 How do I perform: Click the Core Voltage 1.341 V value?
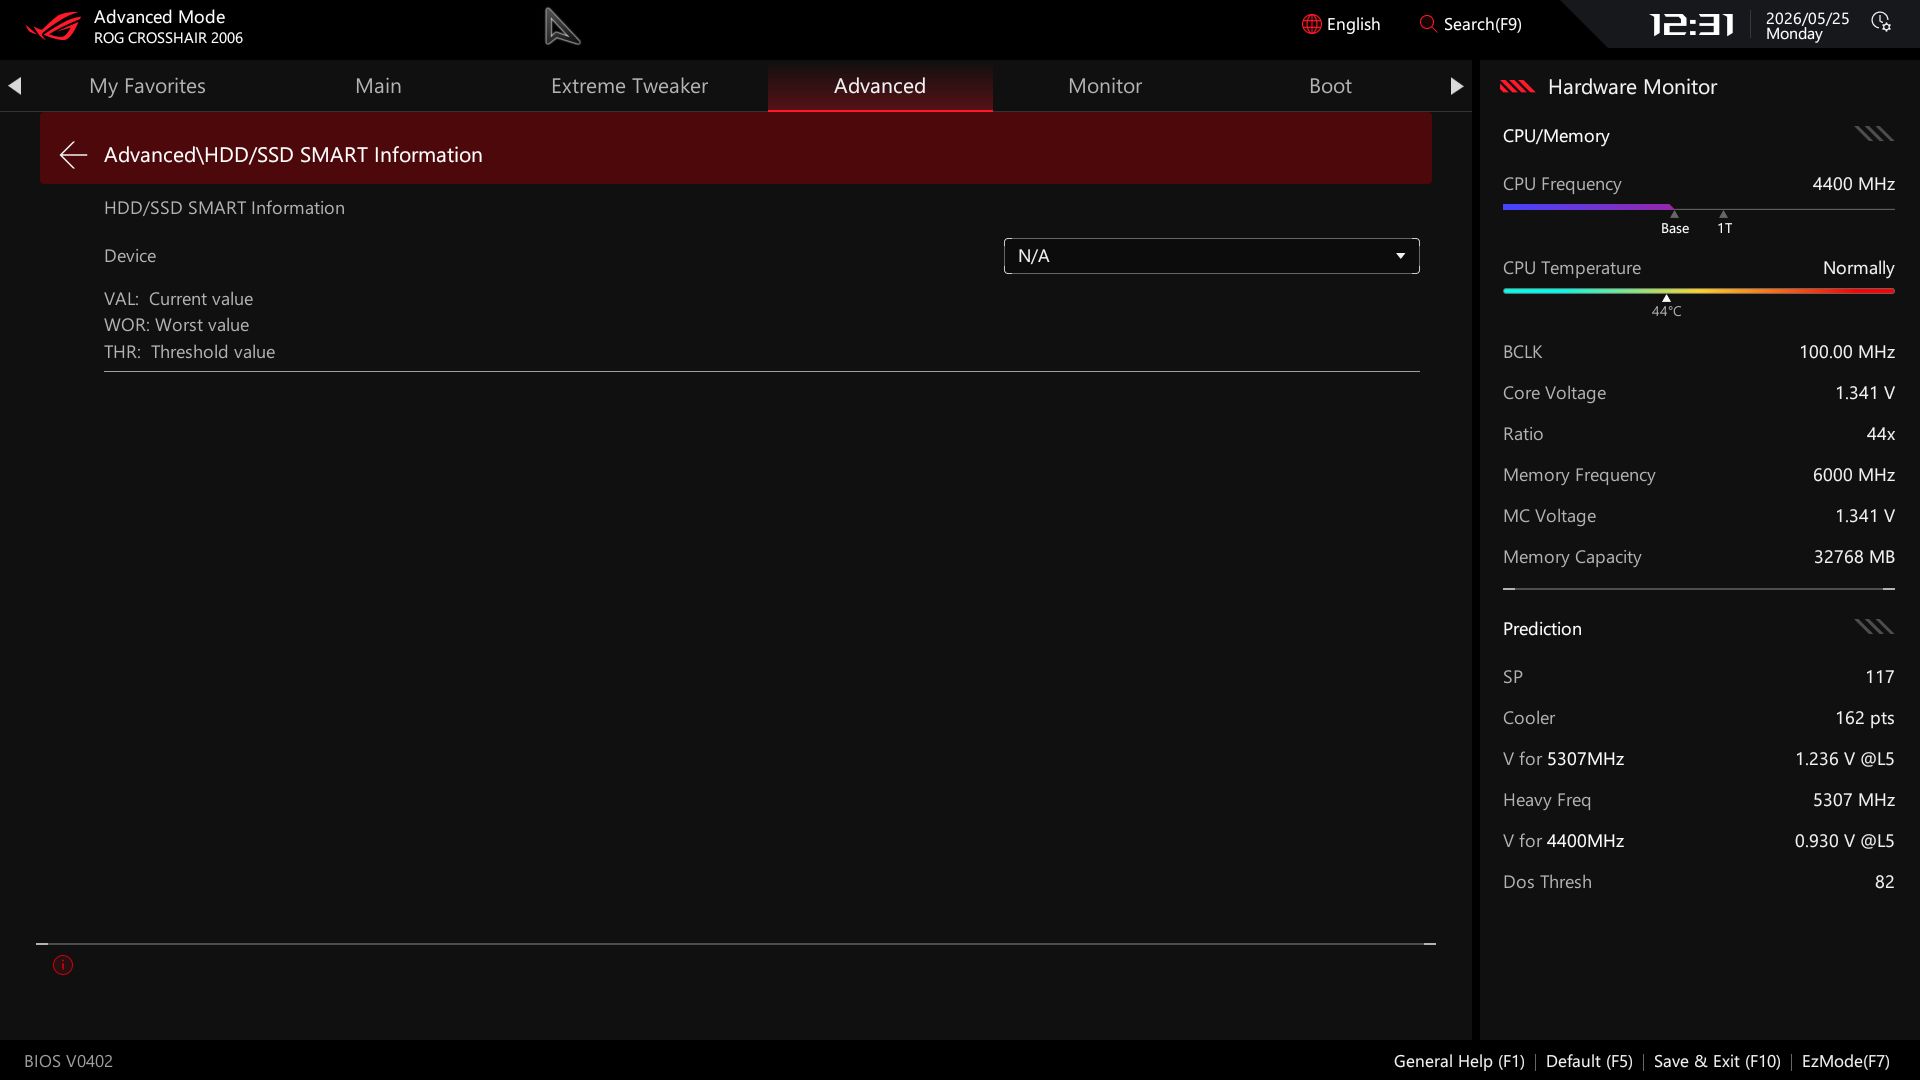click(1864, 393)
